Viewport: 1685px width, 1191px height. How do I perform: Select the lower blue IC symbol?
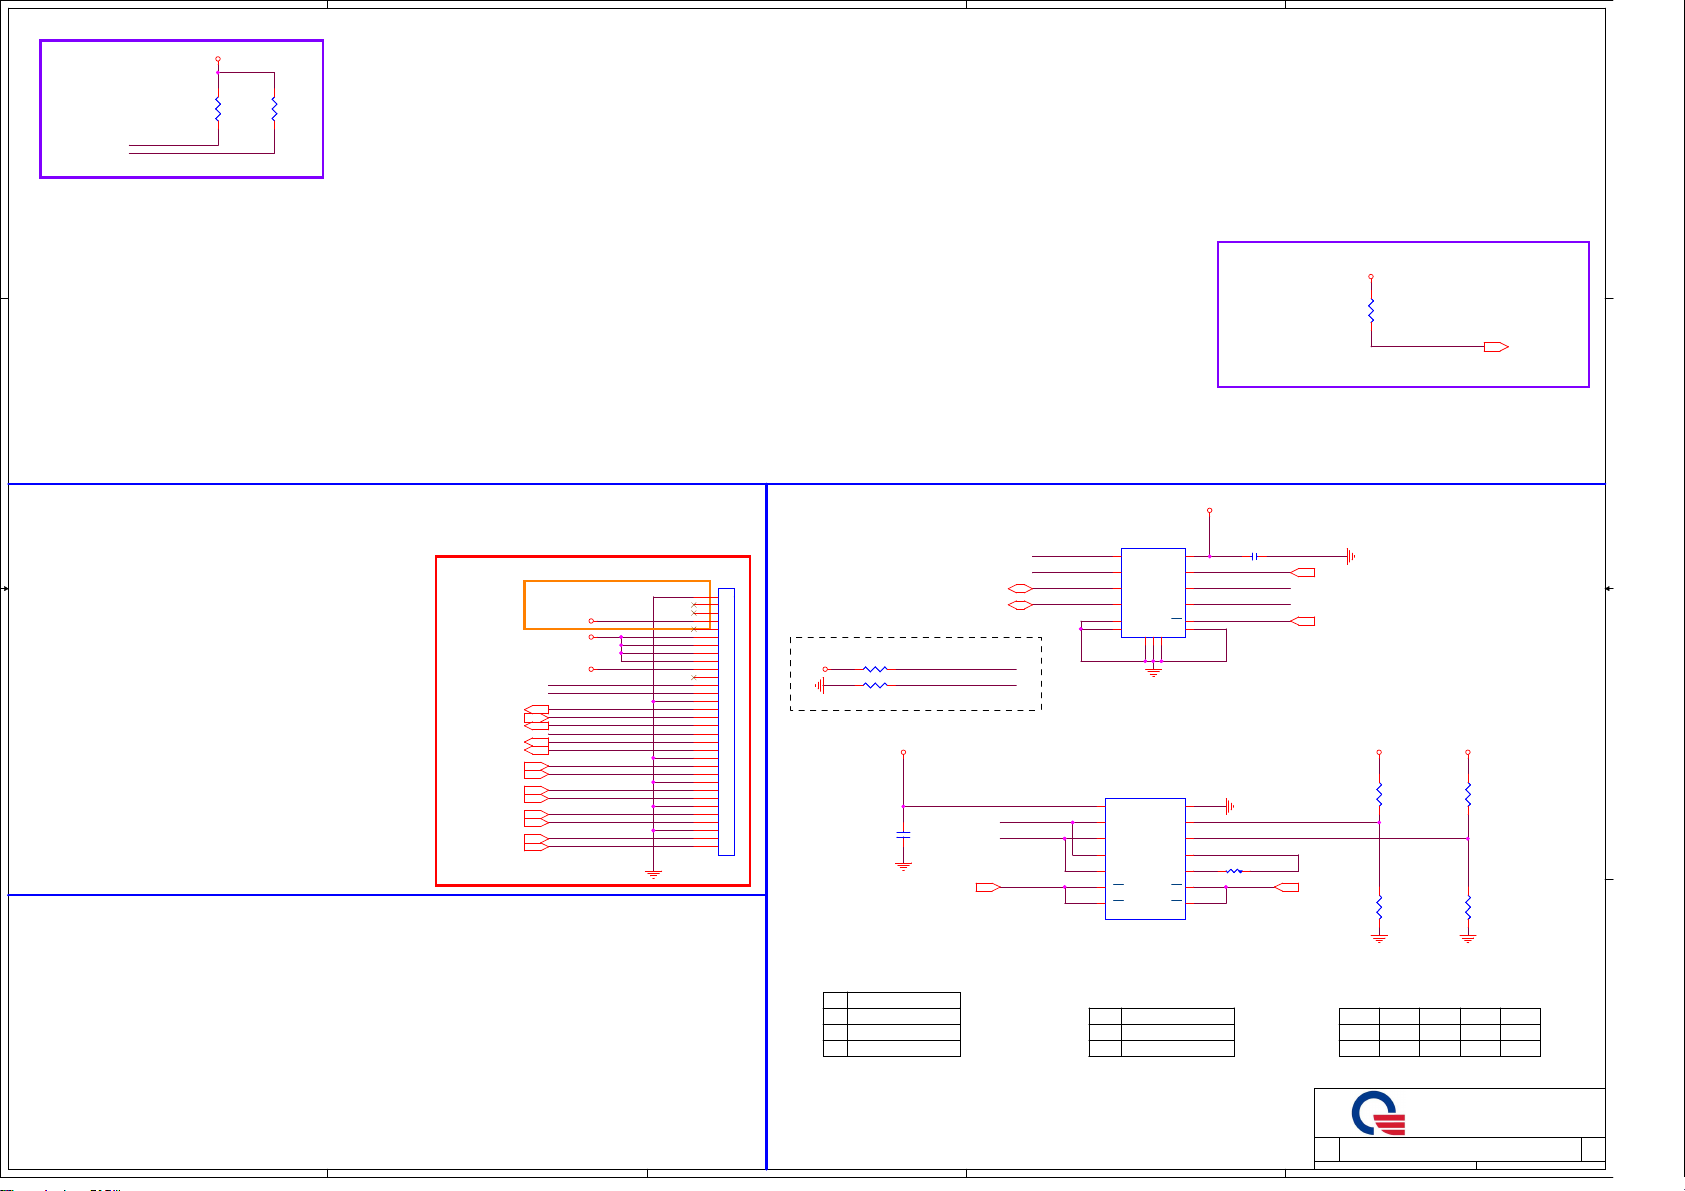click(1145, 859)
